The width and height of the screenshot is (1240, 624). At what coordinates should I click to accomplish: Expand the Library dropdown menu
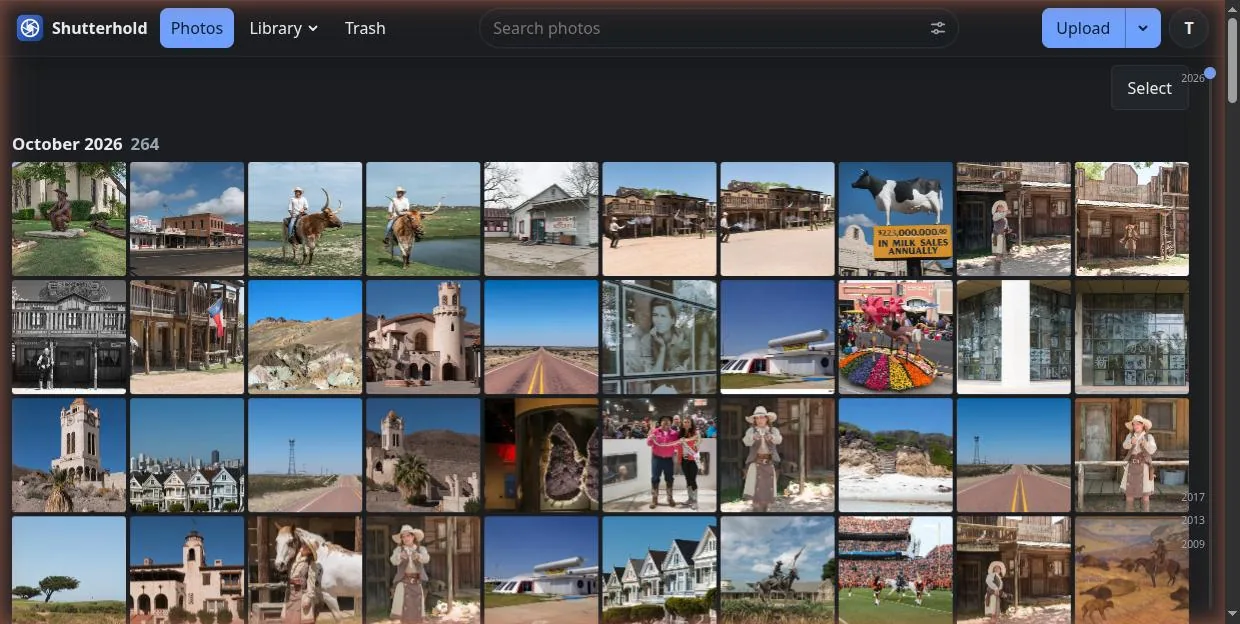(283, 28)
